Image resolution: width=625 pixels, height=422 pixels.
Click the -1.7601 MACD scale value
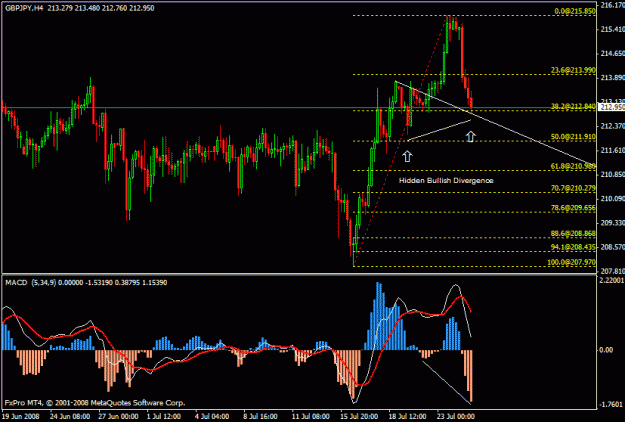[x=612, y=404]
